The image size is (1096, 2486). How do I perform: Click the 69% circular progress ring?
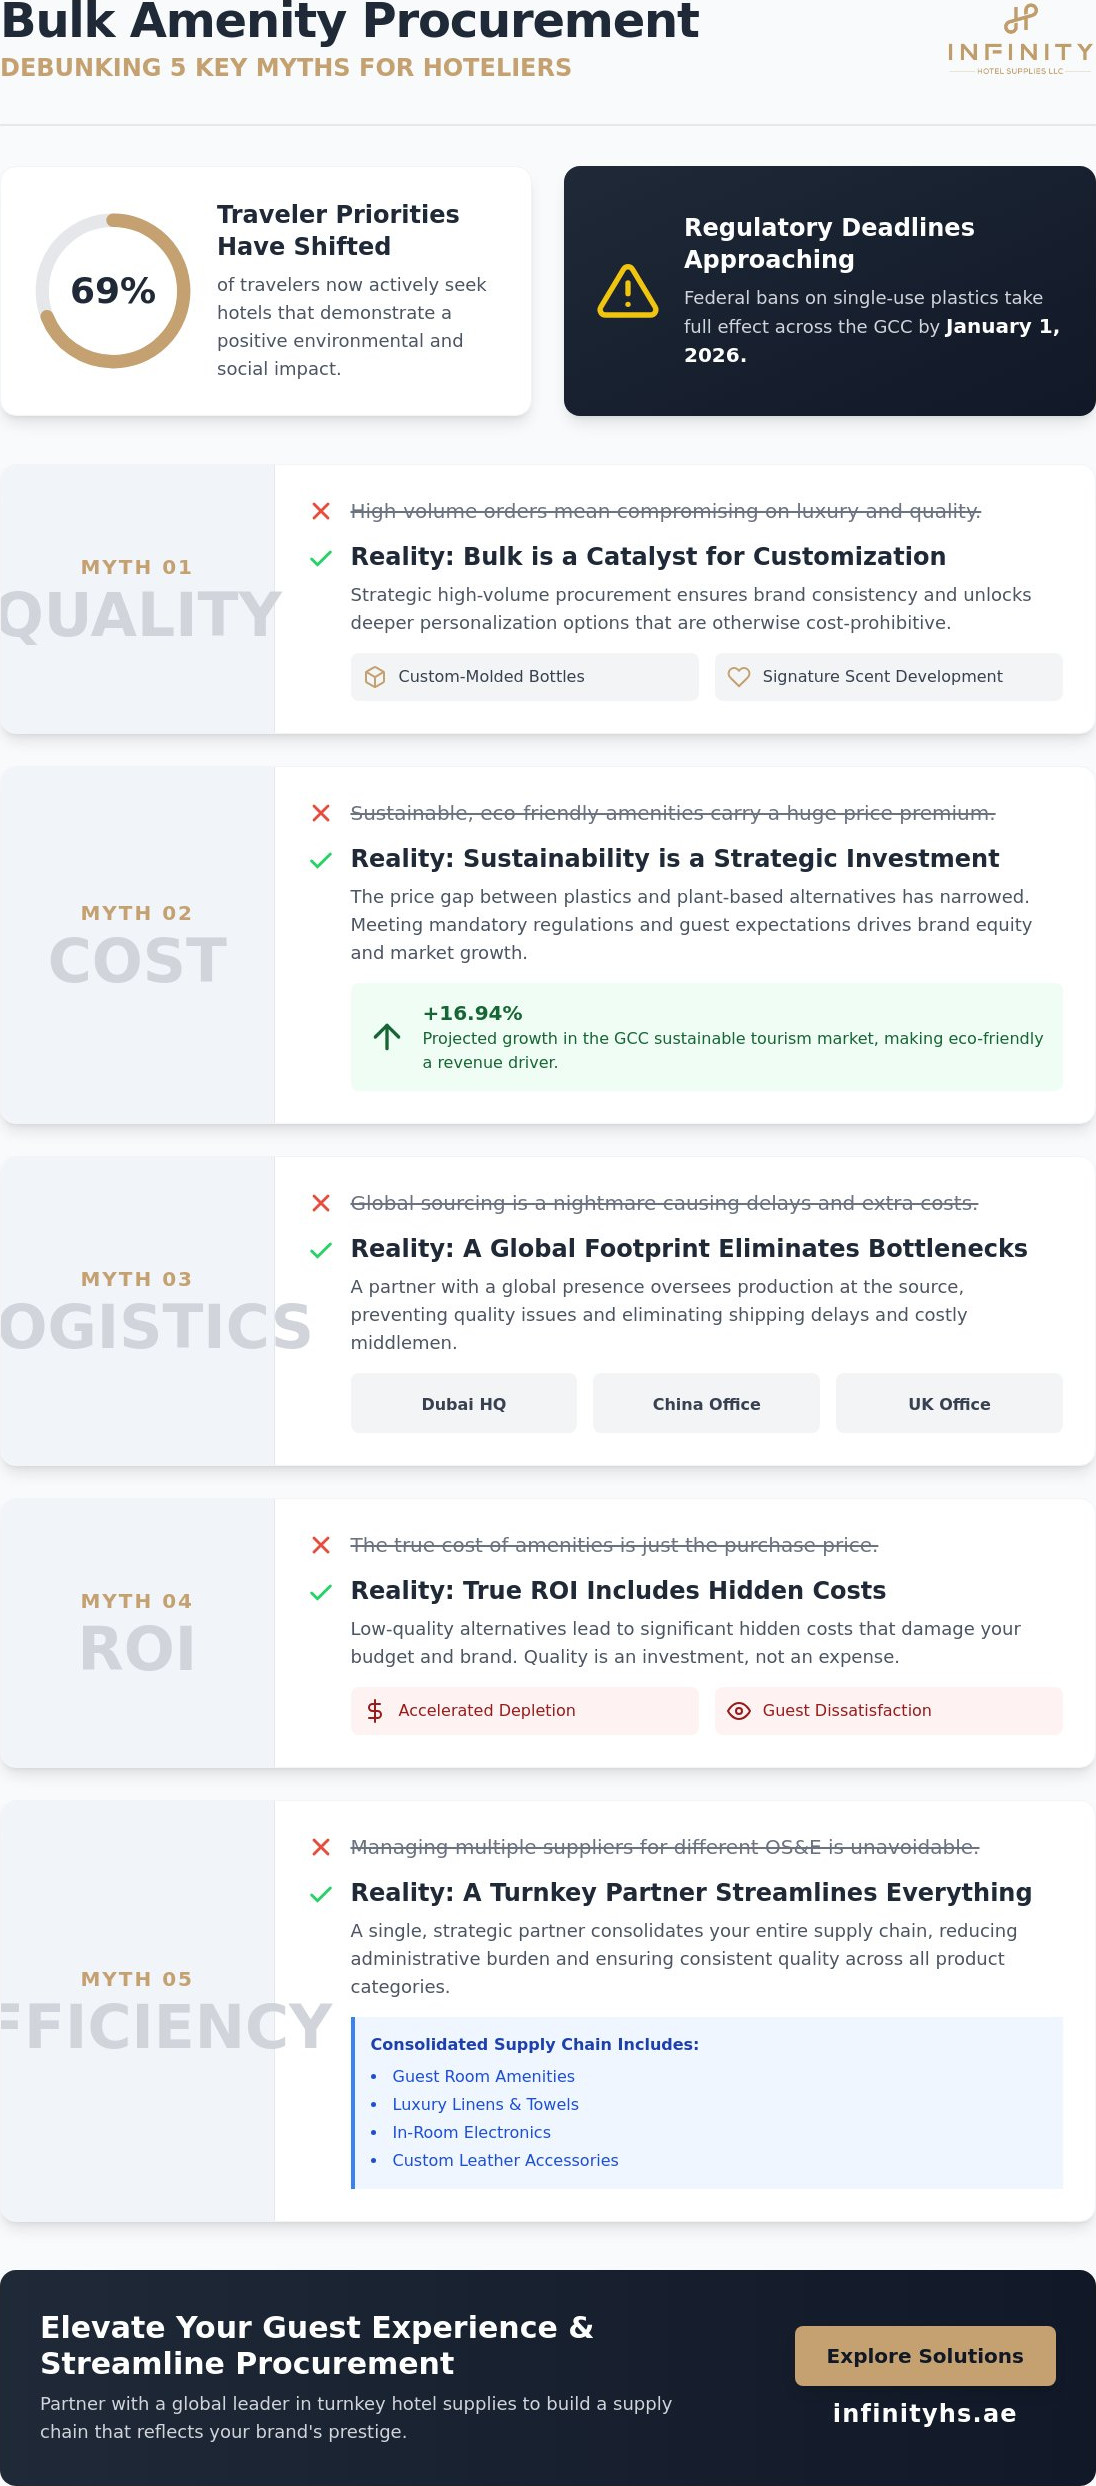click(113, 291)
